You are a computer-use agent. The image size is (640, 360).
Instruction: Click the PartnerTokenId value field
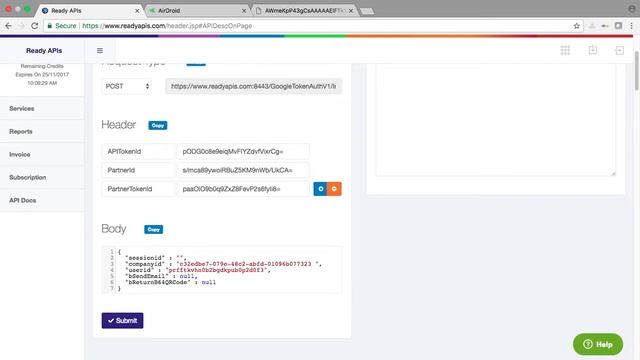click(243, 189)
